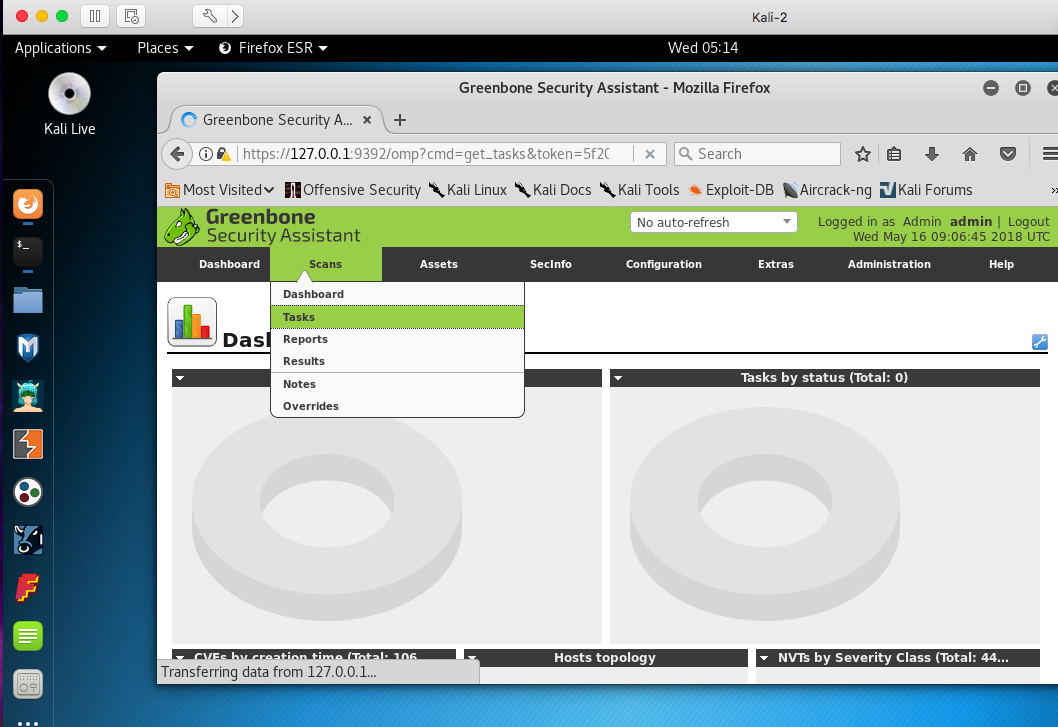Expand Tasks by status chart options
The width and height of the screenshot is (1058, 727).
click(x=617, y=378)
